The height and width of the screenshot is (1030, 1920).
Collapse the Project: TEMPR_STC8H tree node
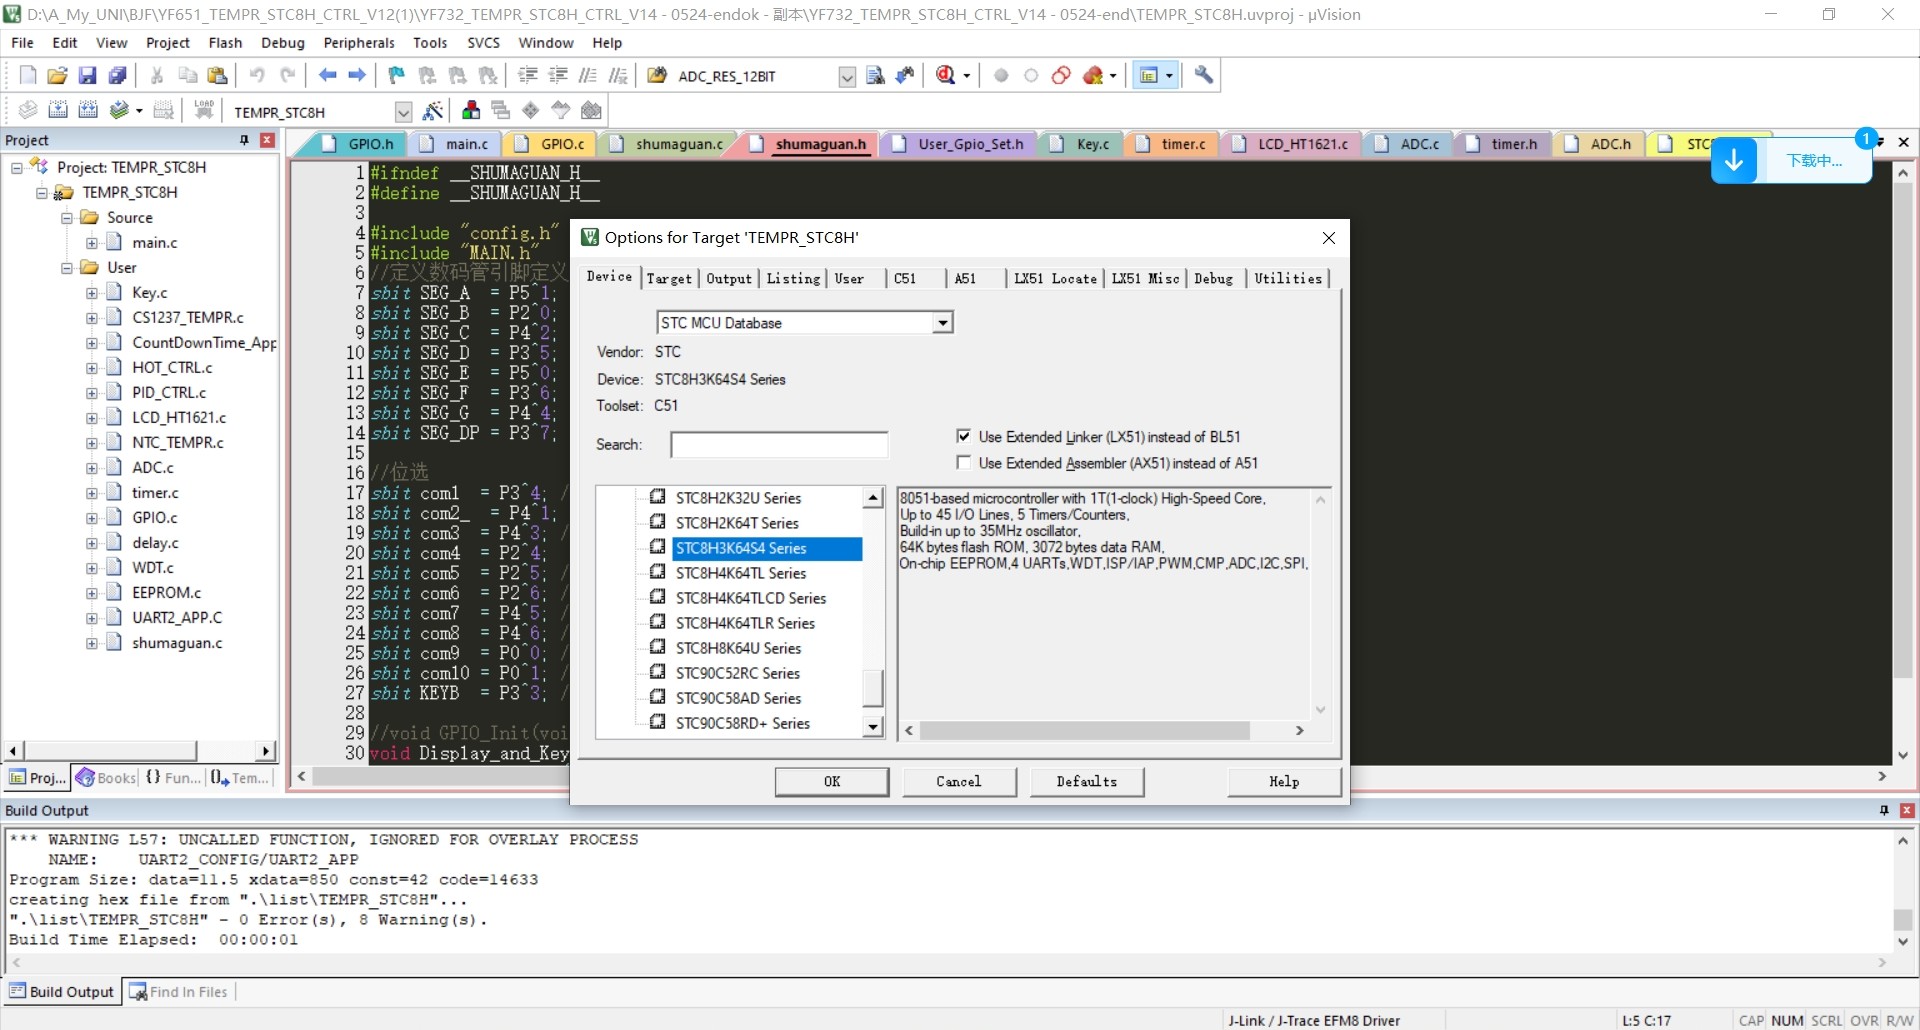[17, 168]
